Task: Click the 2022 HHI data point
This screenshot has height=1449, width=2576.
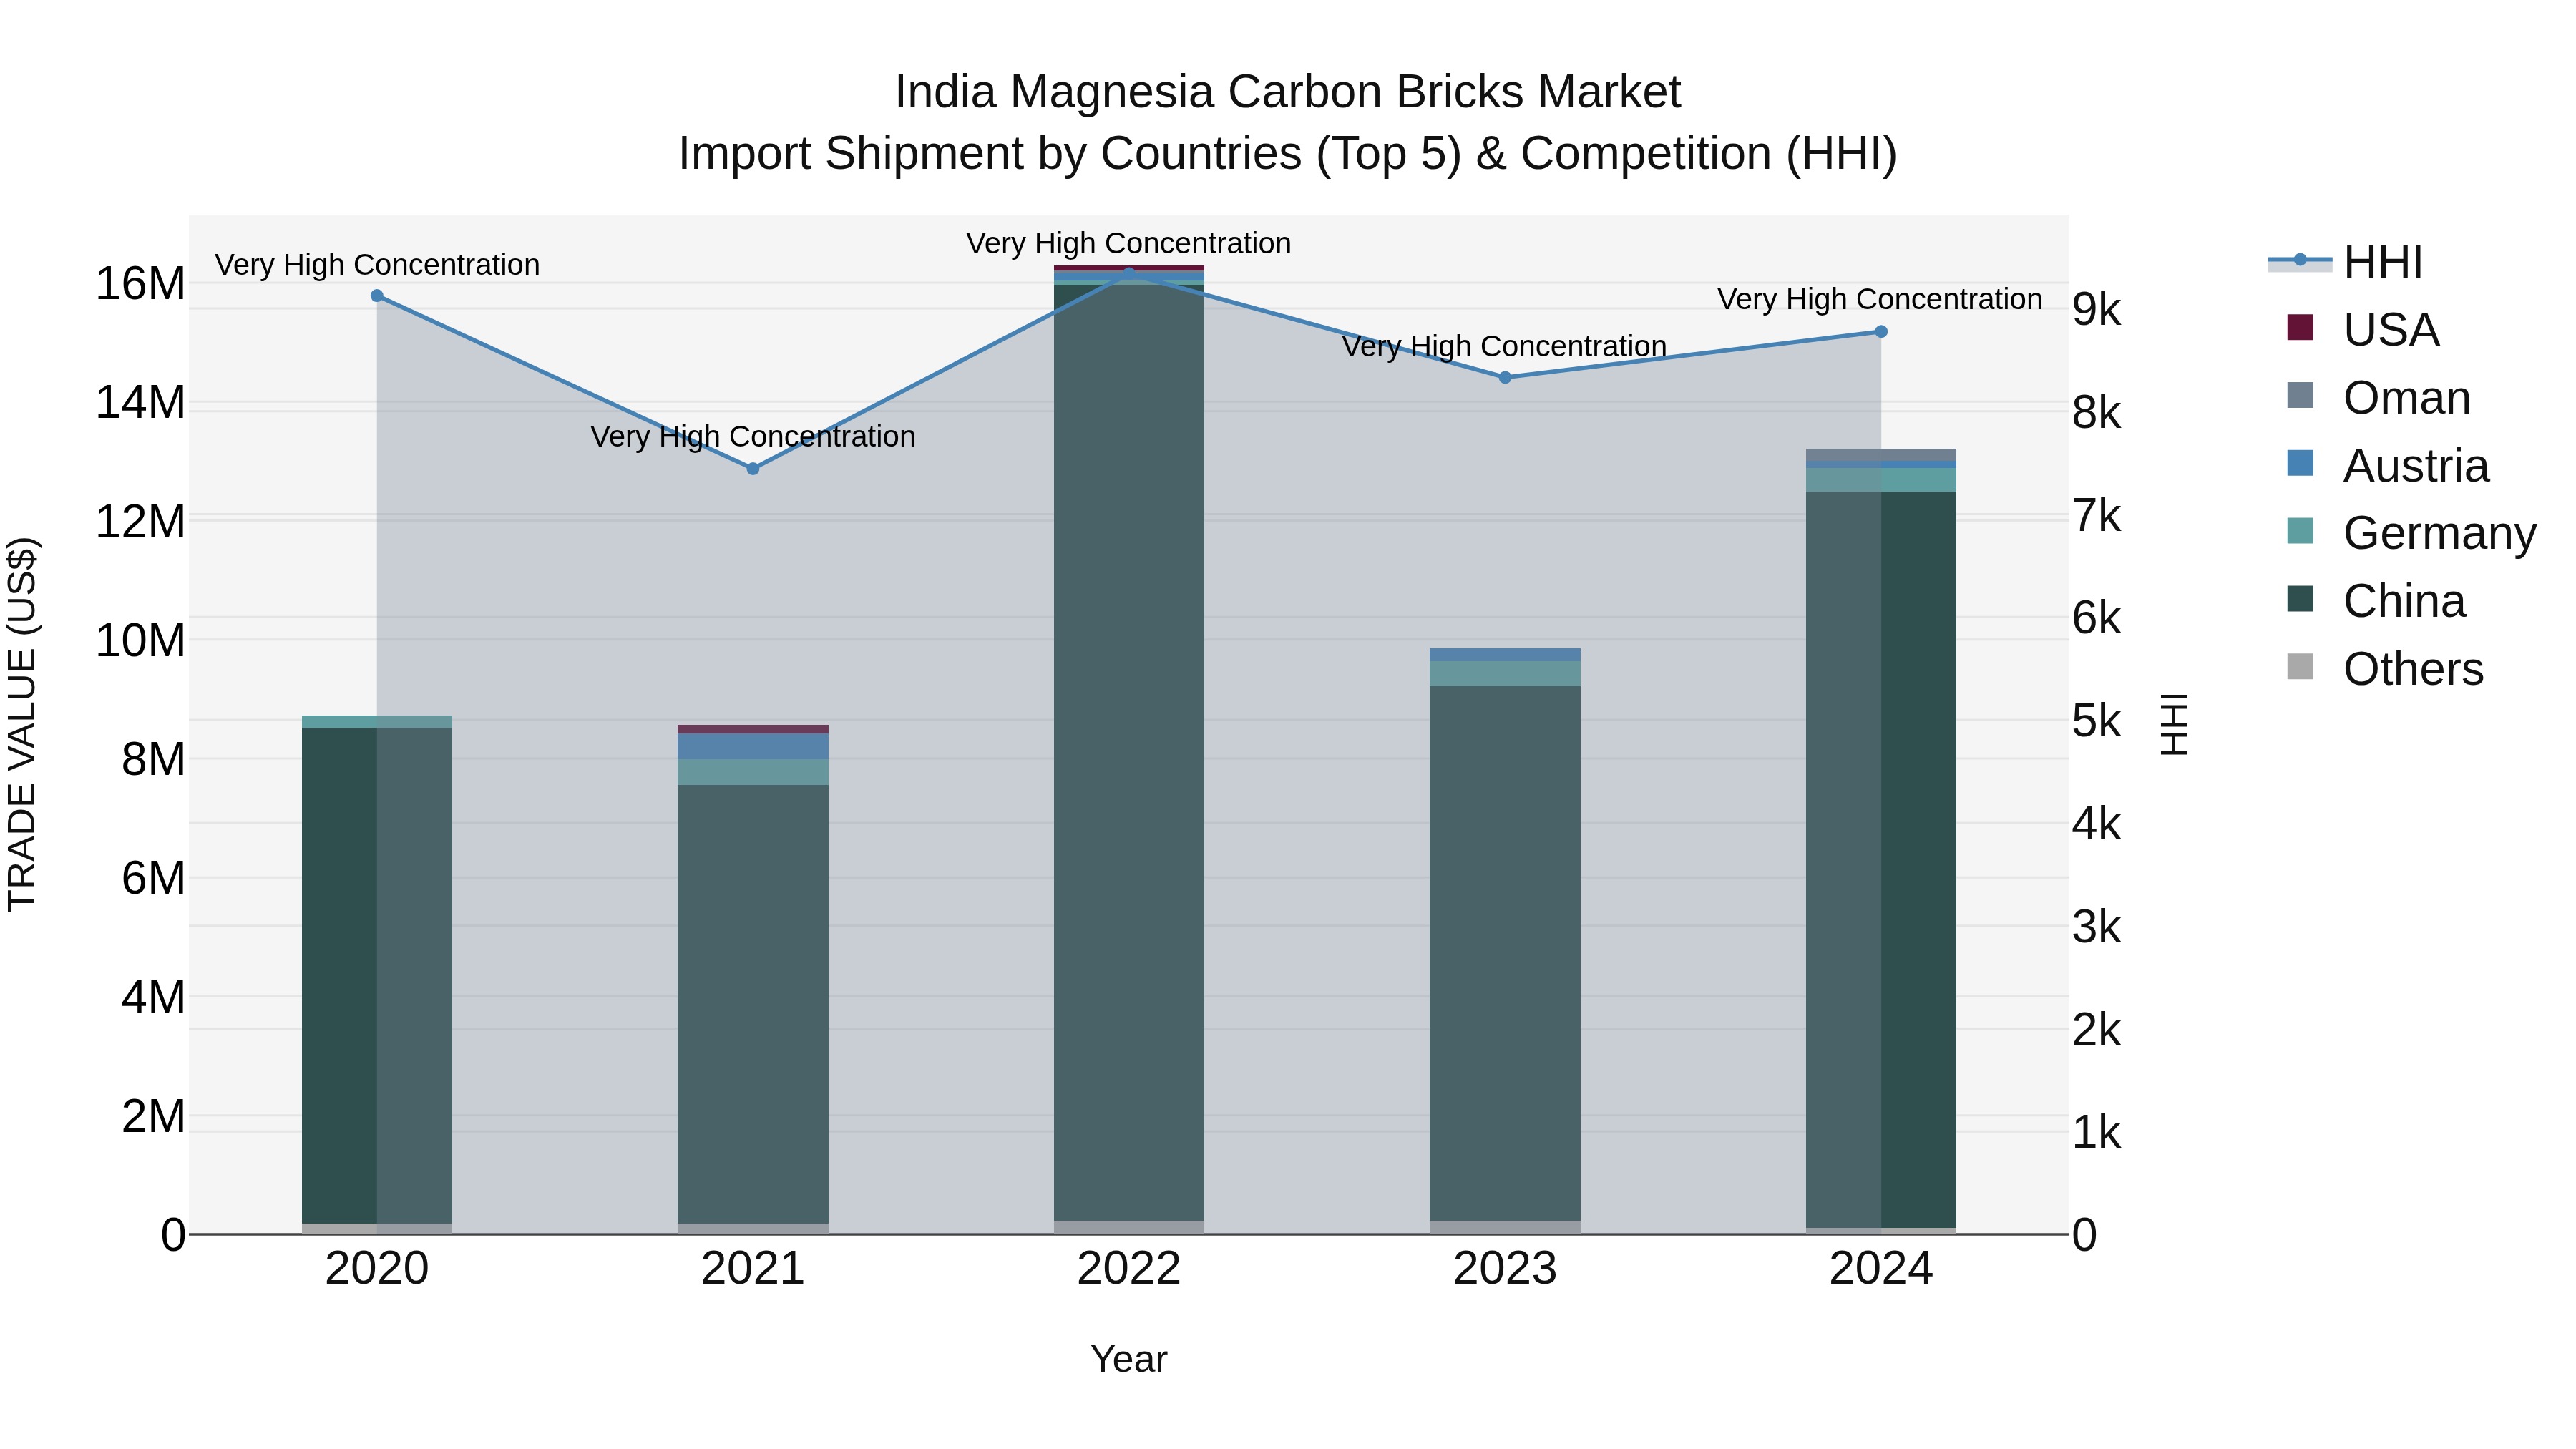Action: [1129, 273]
